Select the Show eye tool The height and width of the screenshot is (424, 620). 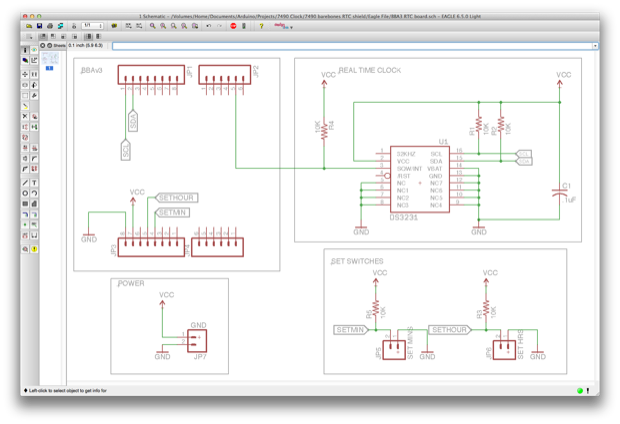(x=34, y=50)
